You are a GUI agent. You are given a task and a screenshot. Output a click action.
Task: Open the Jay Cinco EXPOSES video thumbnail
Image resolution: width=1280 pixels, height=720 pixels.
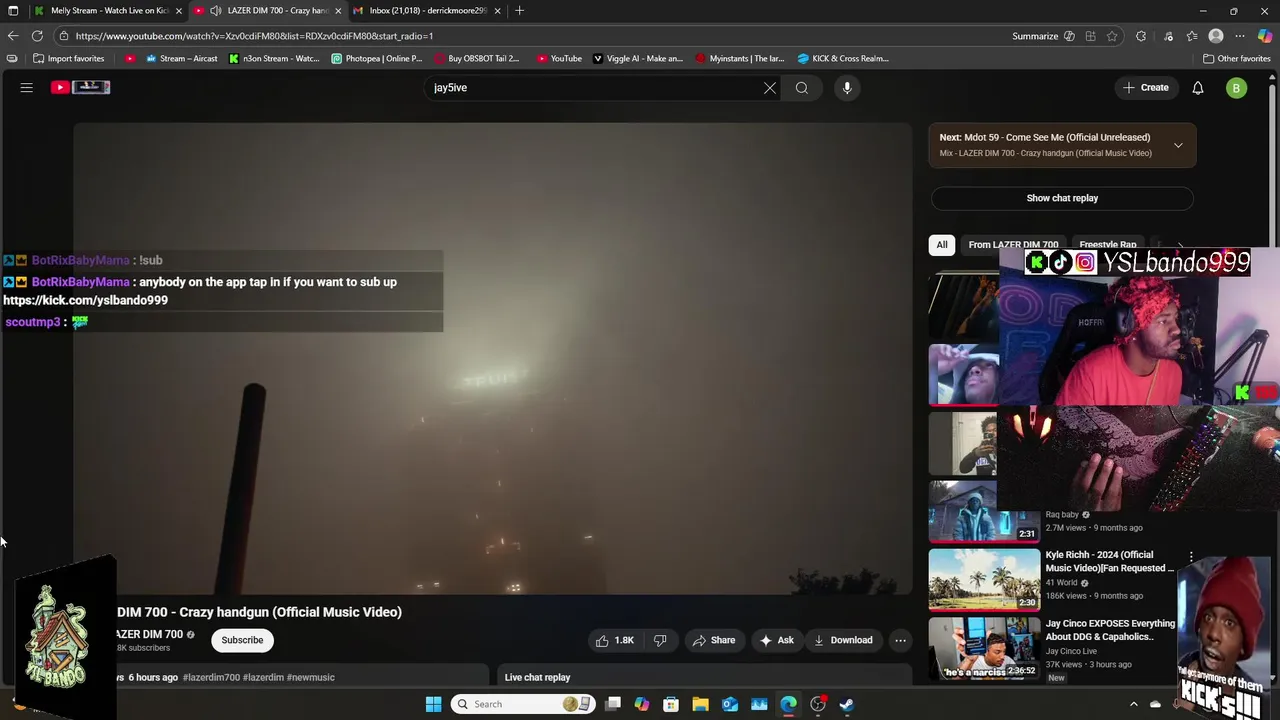pyautogui.click(x=984, y=648)
